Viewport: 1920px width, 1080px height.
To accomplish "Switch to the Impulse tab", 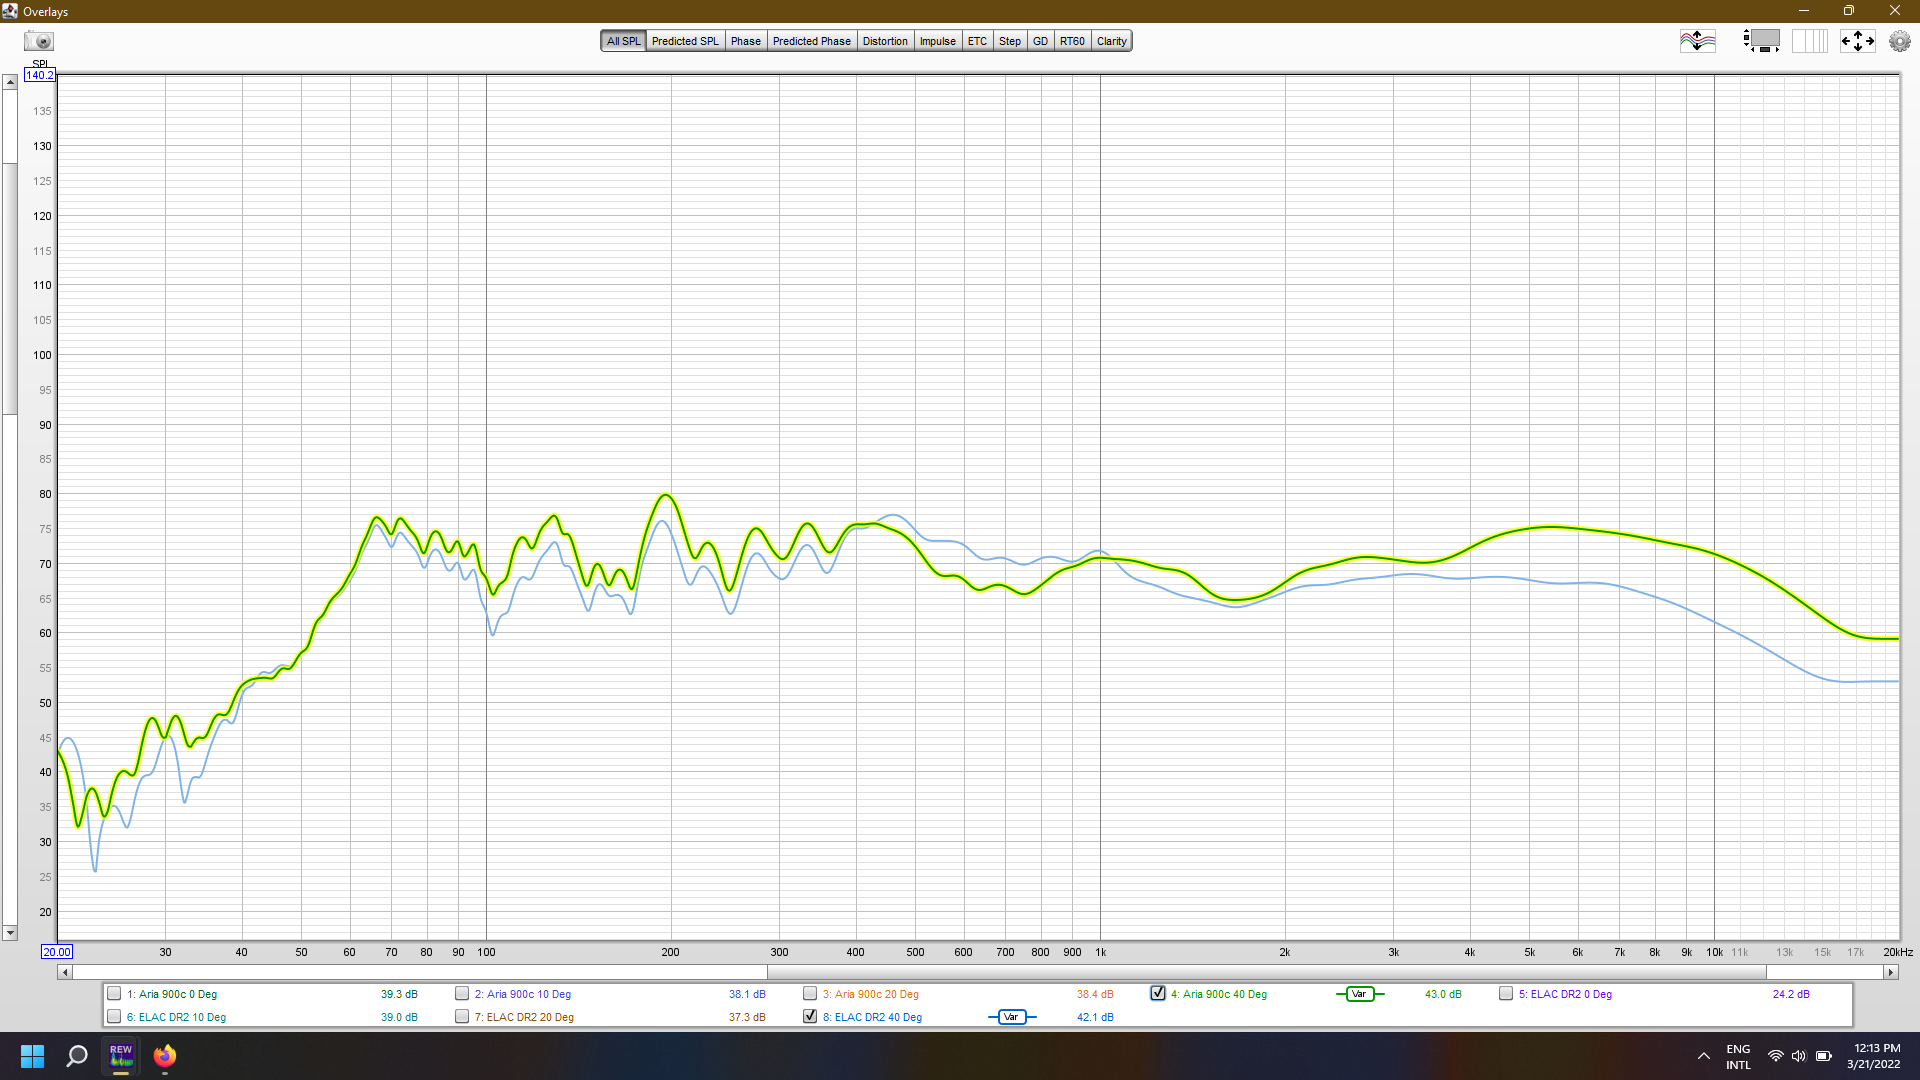I will (938, 41).
